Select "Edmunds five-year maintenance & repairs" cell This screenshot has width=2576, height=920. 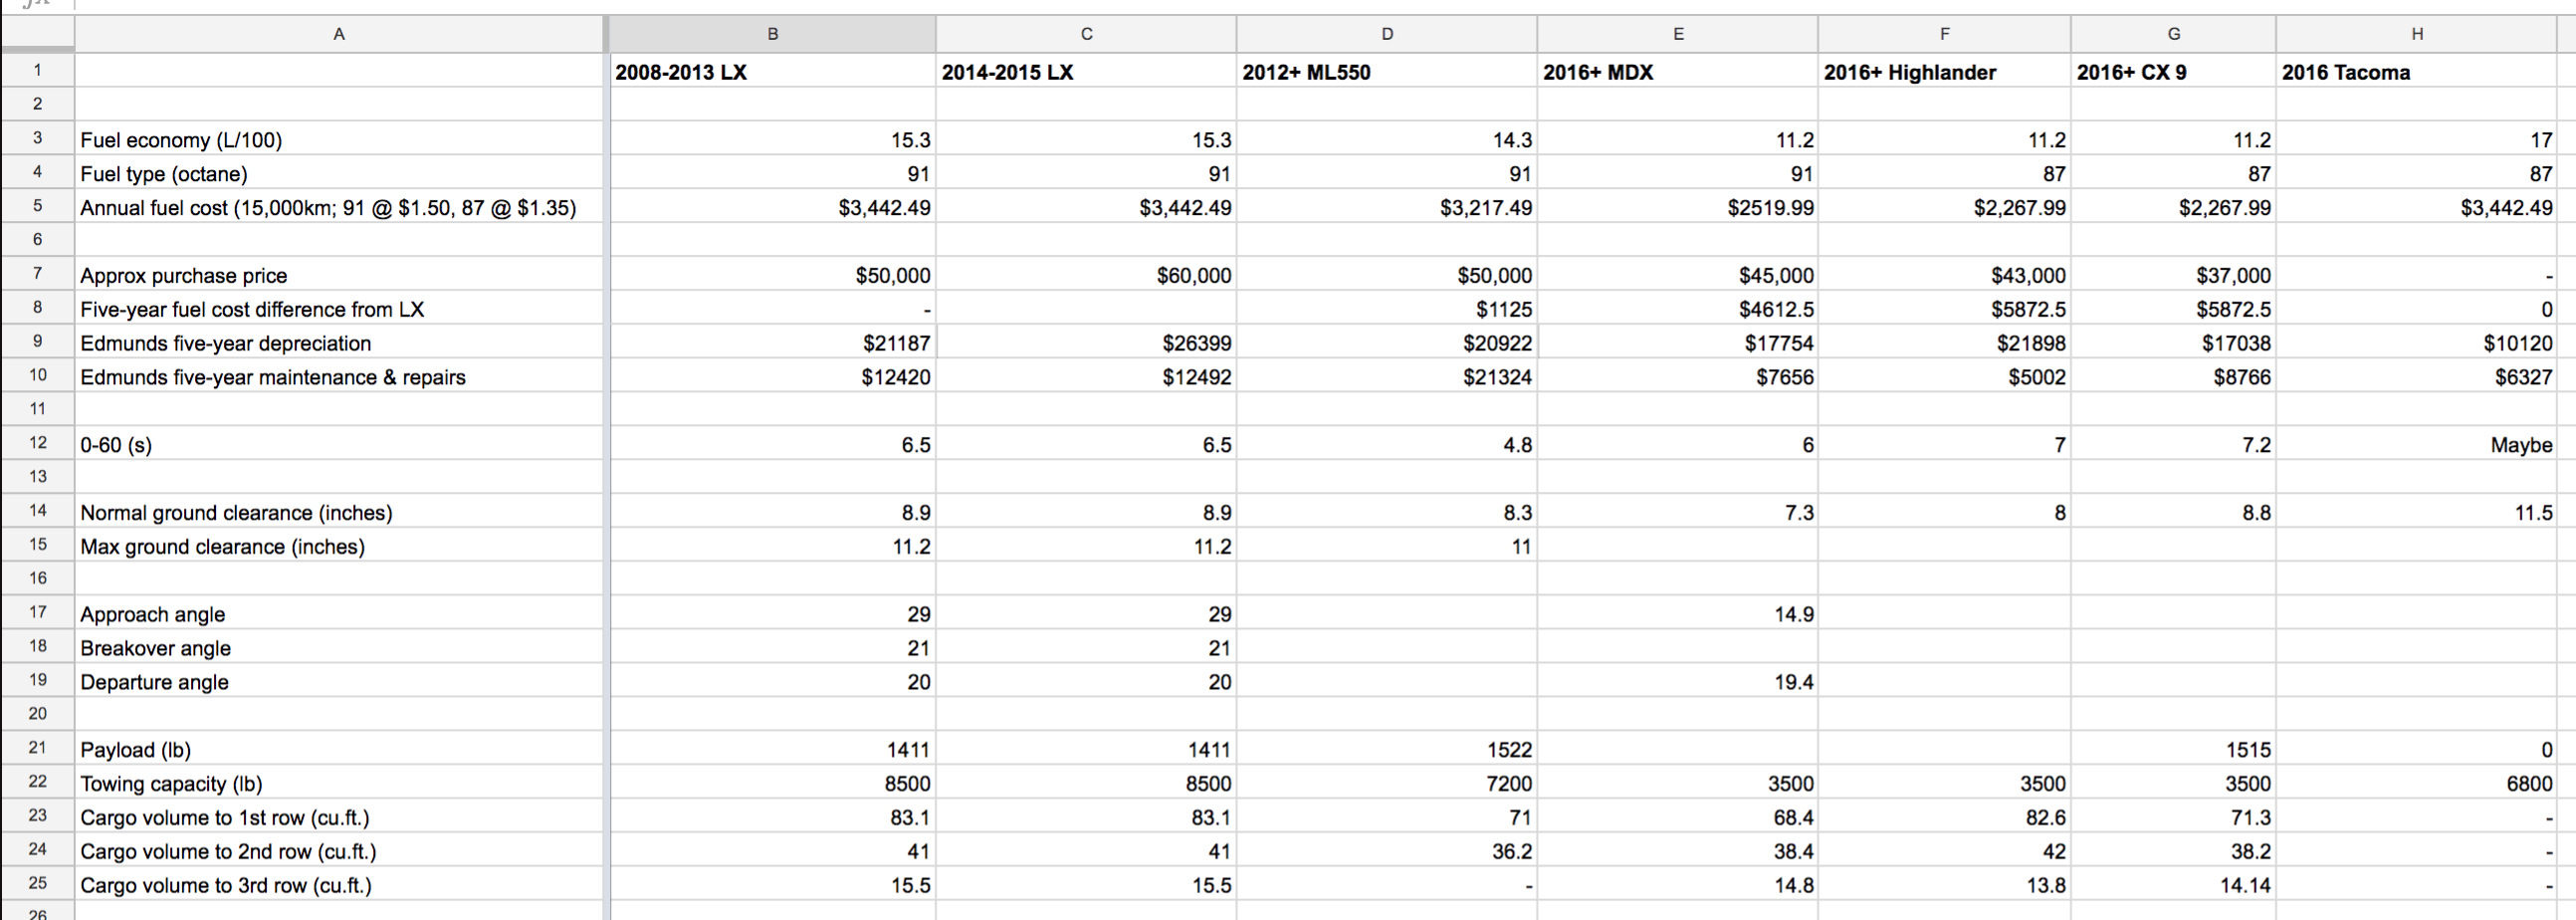pyautogui.click(x=339, y=377)
